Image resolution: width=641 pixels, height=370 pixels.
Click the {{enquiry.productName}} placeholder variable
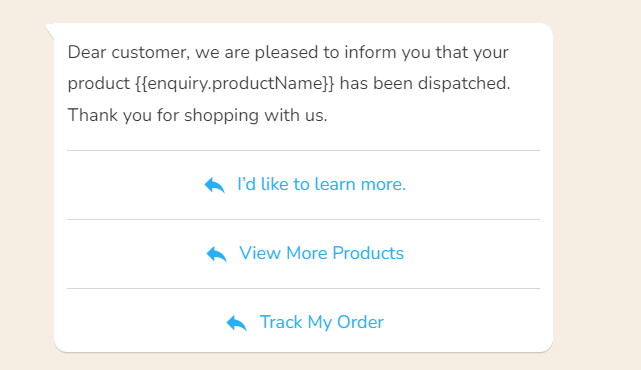(x=235, y=84)
